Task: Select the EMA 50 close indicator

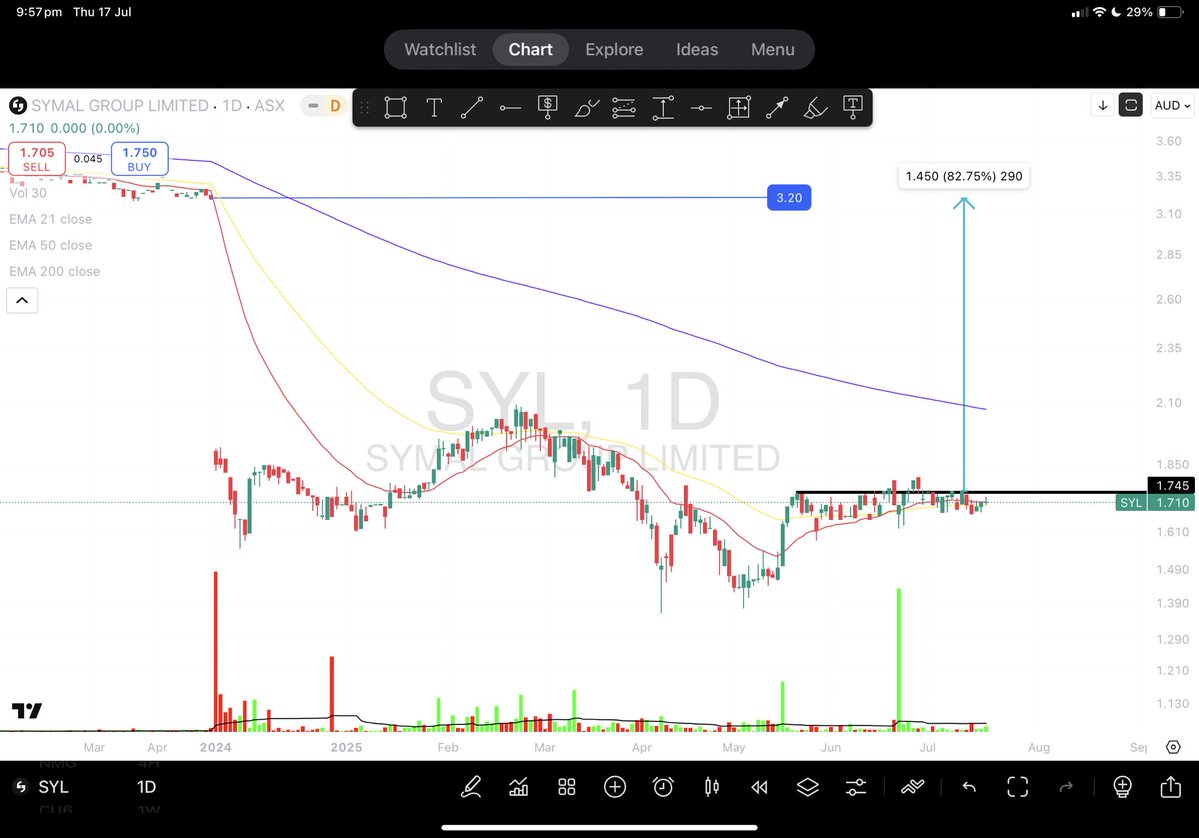Action: [50, 245]
